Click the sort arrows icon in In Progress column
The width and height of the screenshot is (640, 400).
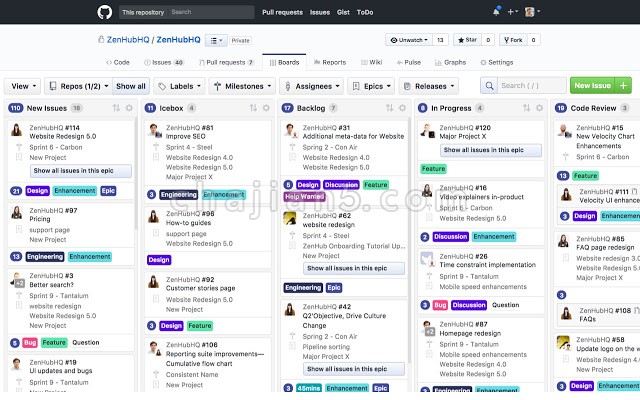click(x=527, y=108)
